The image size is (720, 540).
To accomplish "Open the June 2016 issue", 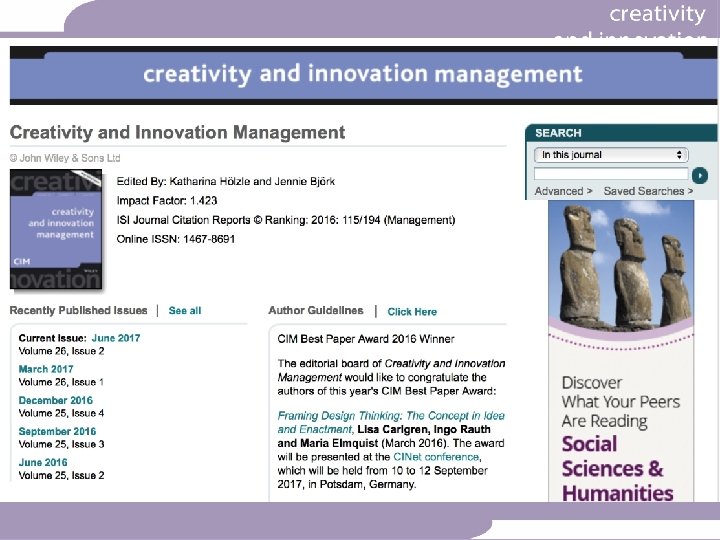I will [43, 462].
